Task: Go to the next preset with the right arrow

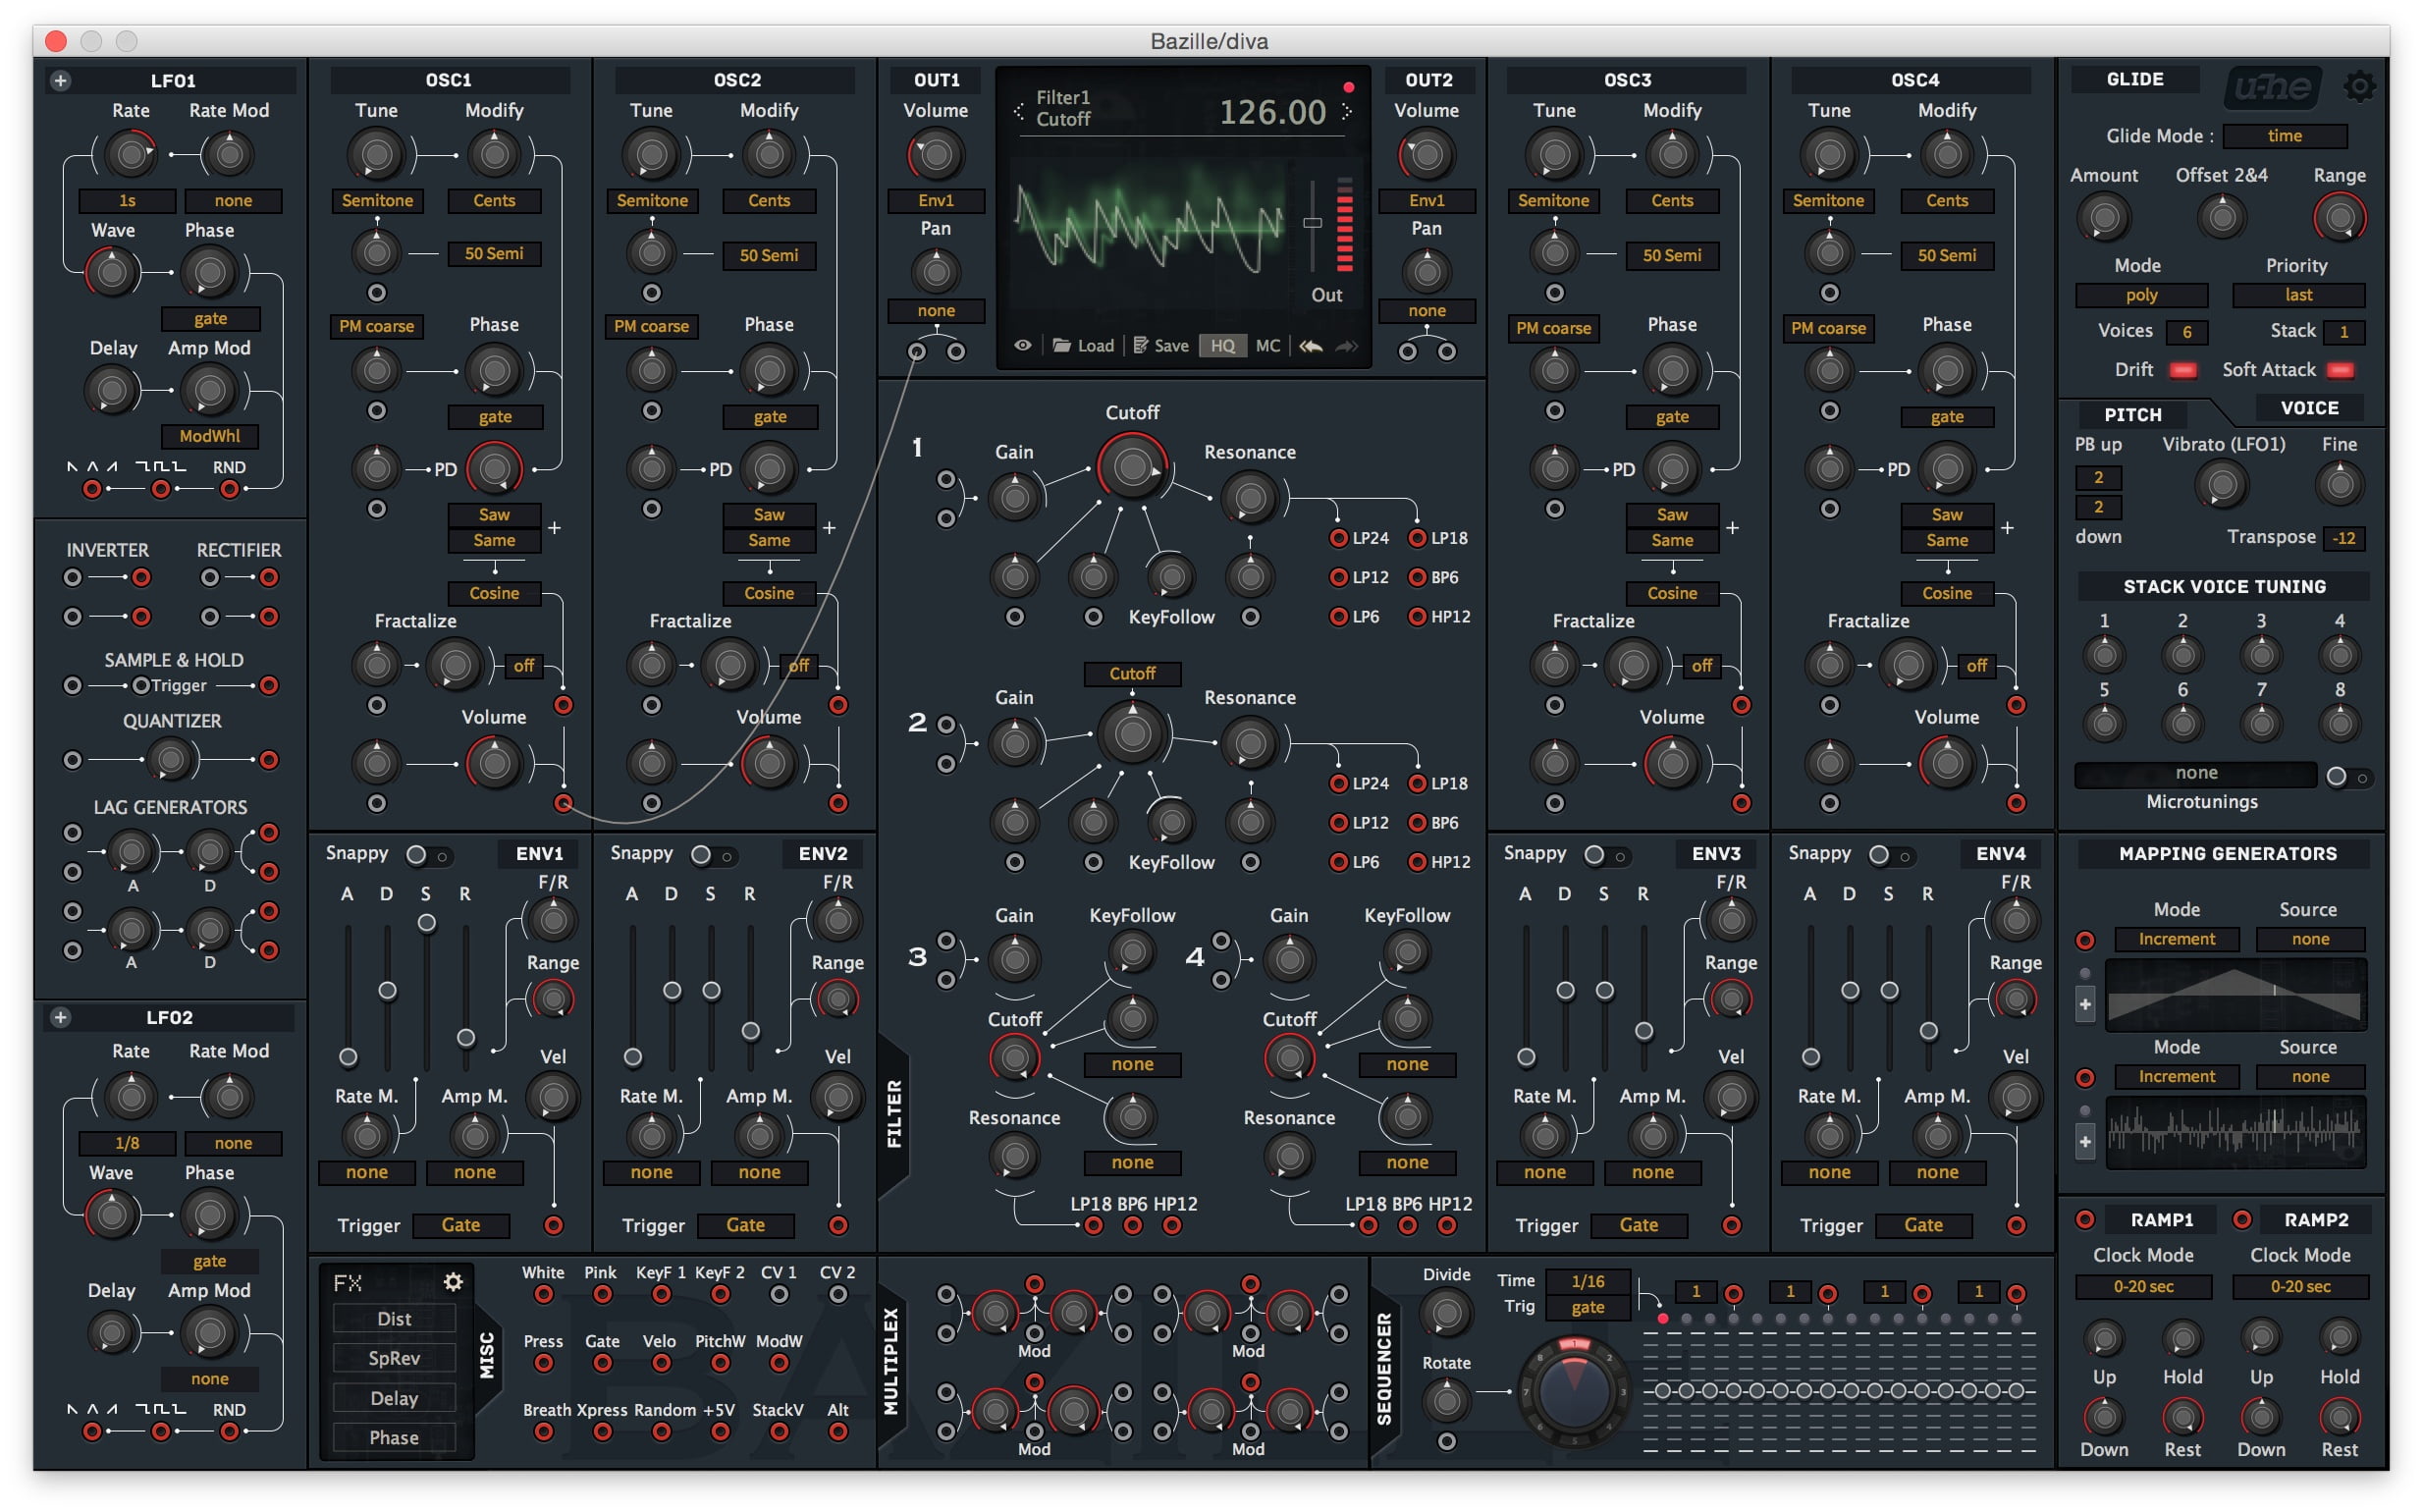Action: [x=1347, y=111]
